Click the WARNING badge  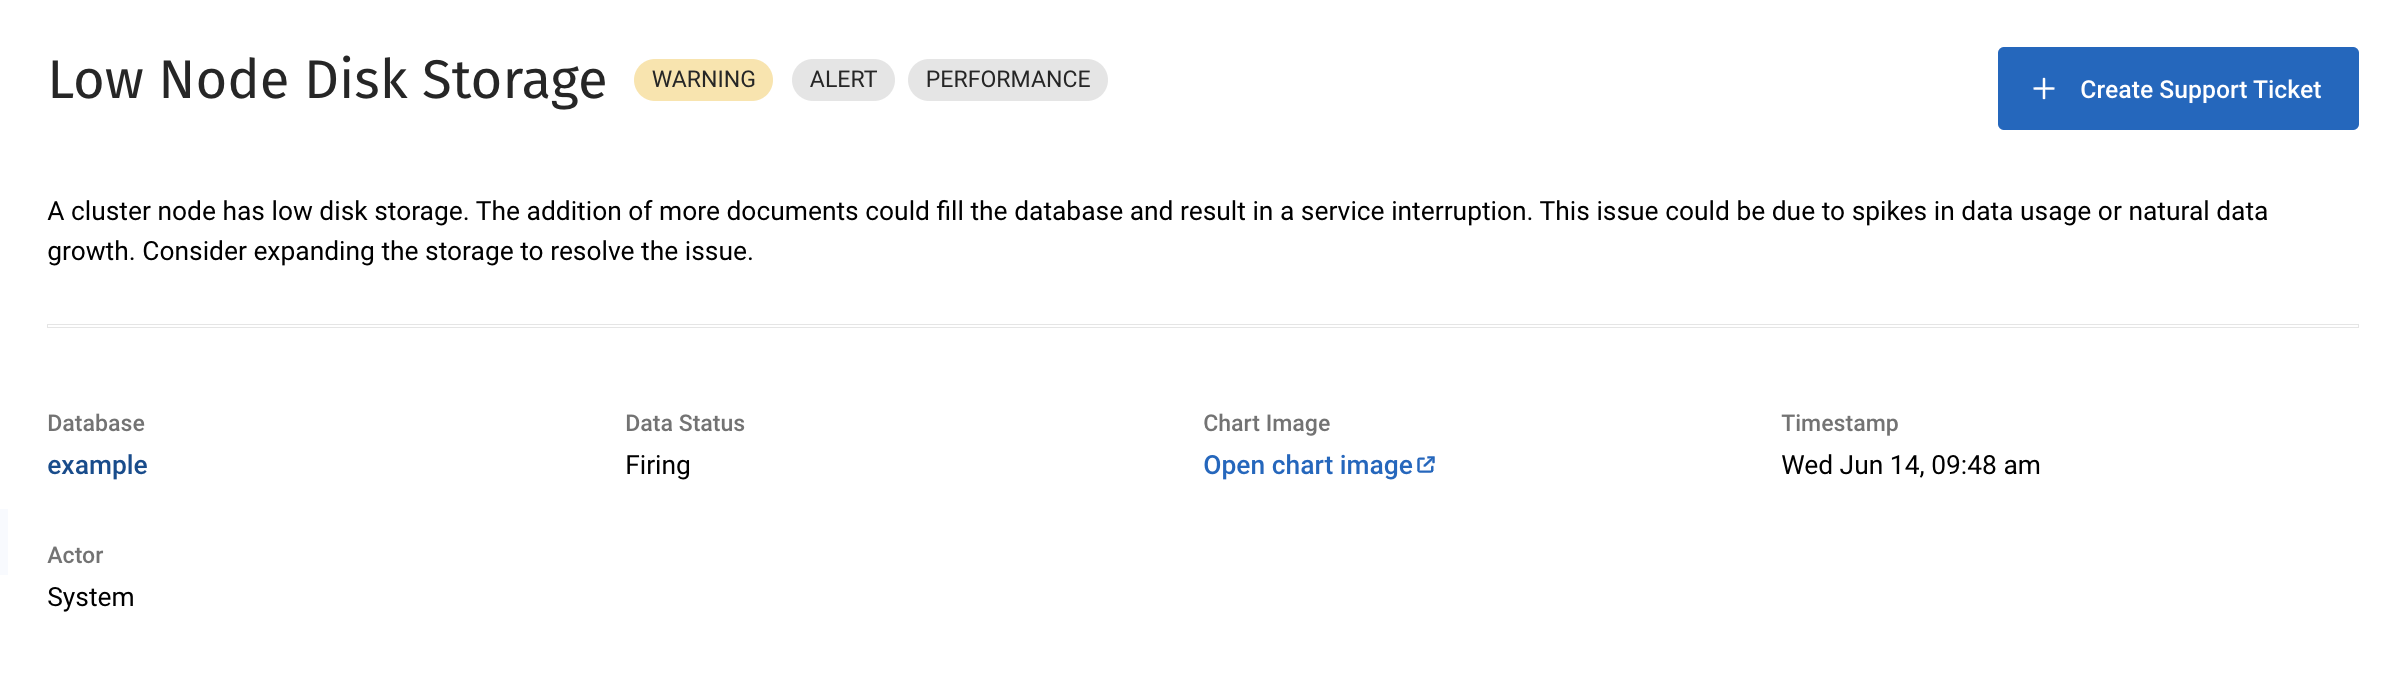coord(703,79)
